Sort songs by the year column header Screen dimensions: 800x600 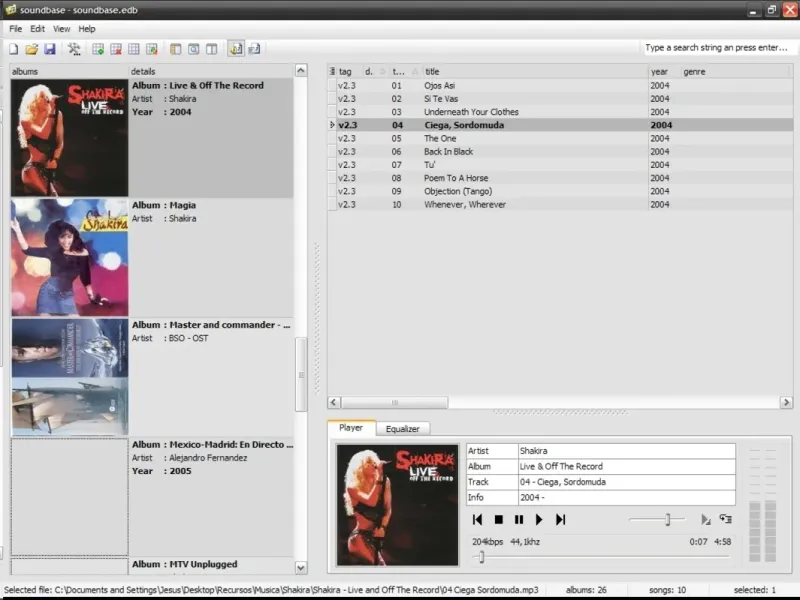pos(660,71)
